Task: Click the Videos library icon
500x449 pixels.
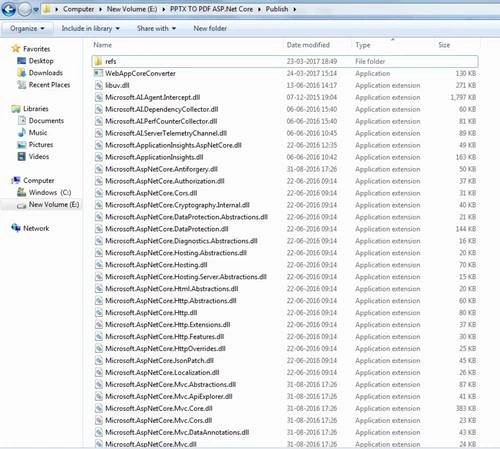Action: (21, 156)
